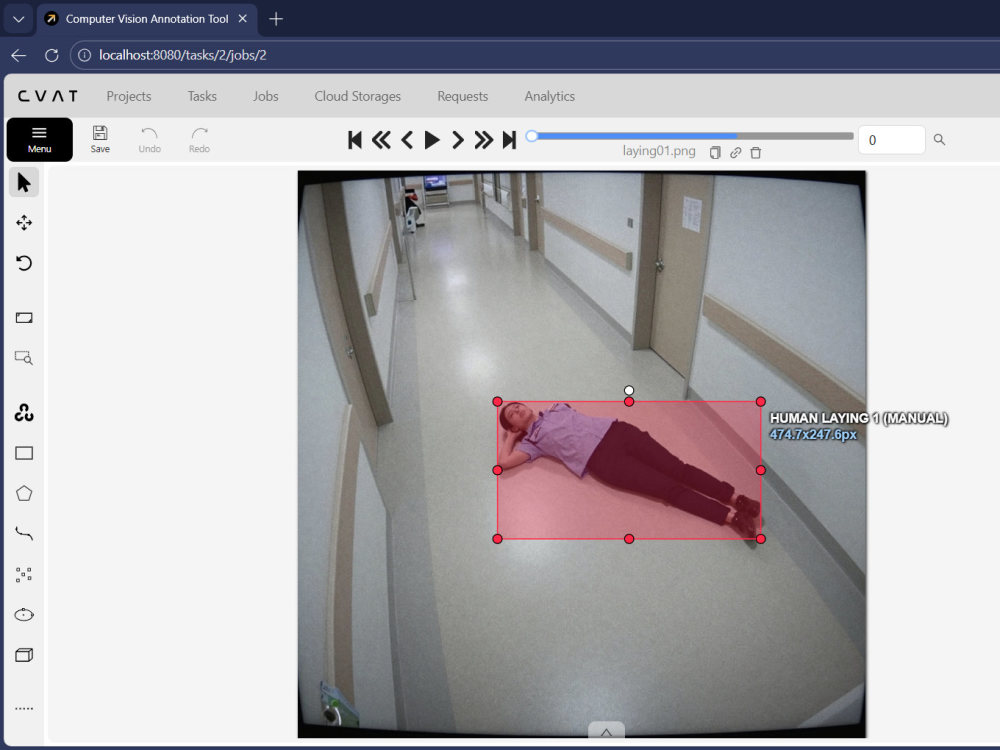Open the browser tab search dropdown

(x=18, y=19)
